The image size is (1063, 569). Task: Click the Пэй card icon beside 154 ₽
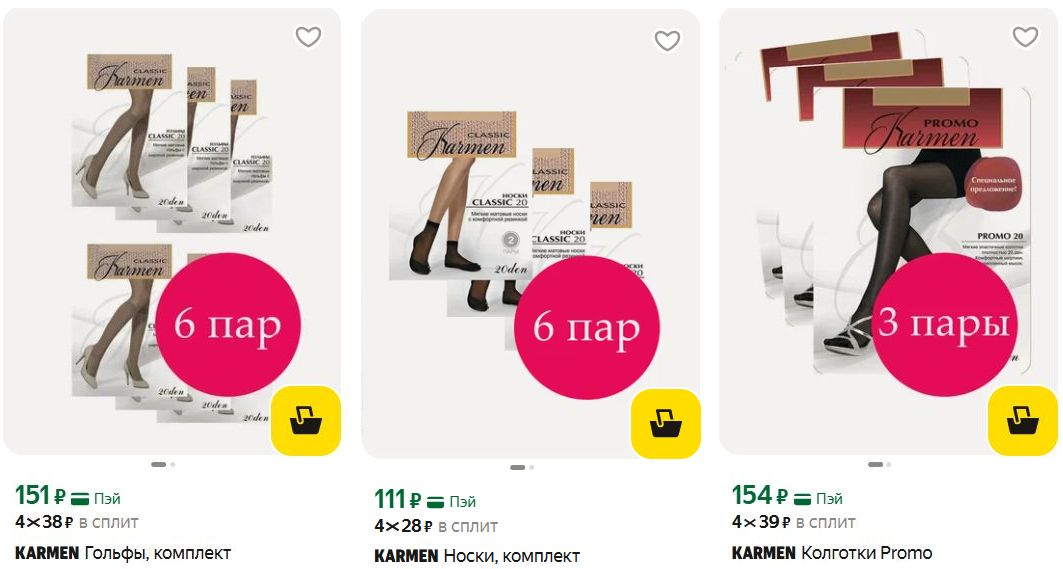tap(802, 499)
